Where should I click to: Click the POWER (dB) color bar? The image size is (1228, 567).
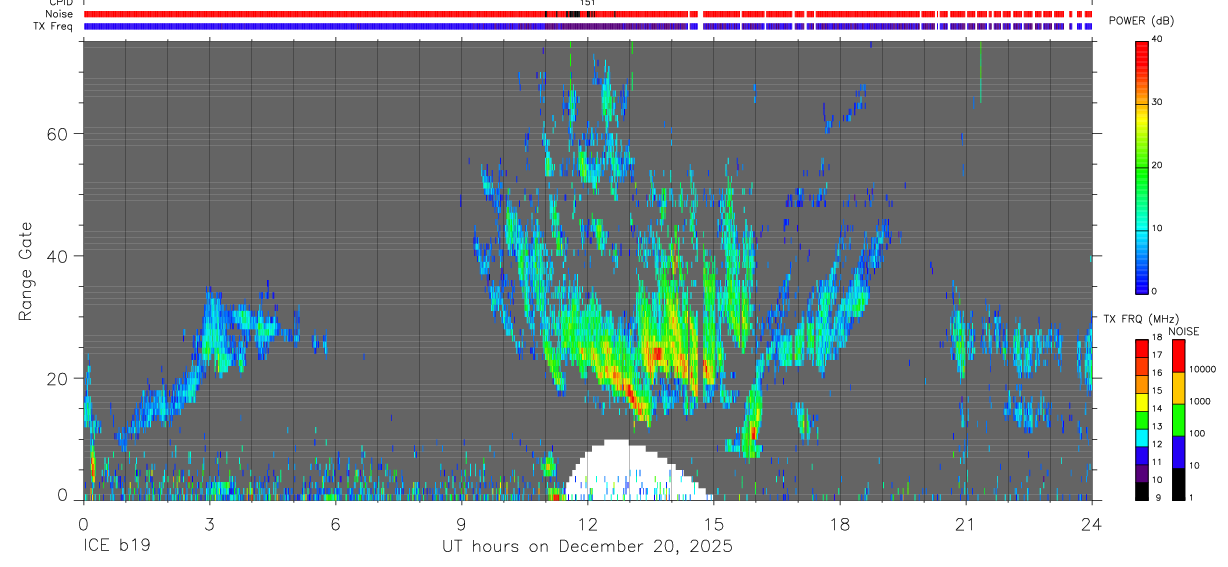tap(1142, 166)
